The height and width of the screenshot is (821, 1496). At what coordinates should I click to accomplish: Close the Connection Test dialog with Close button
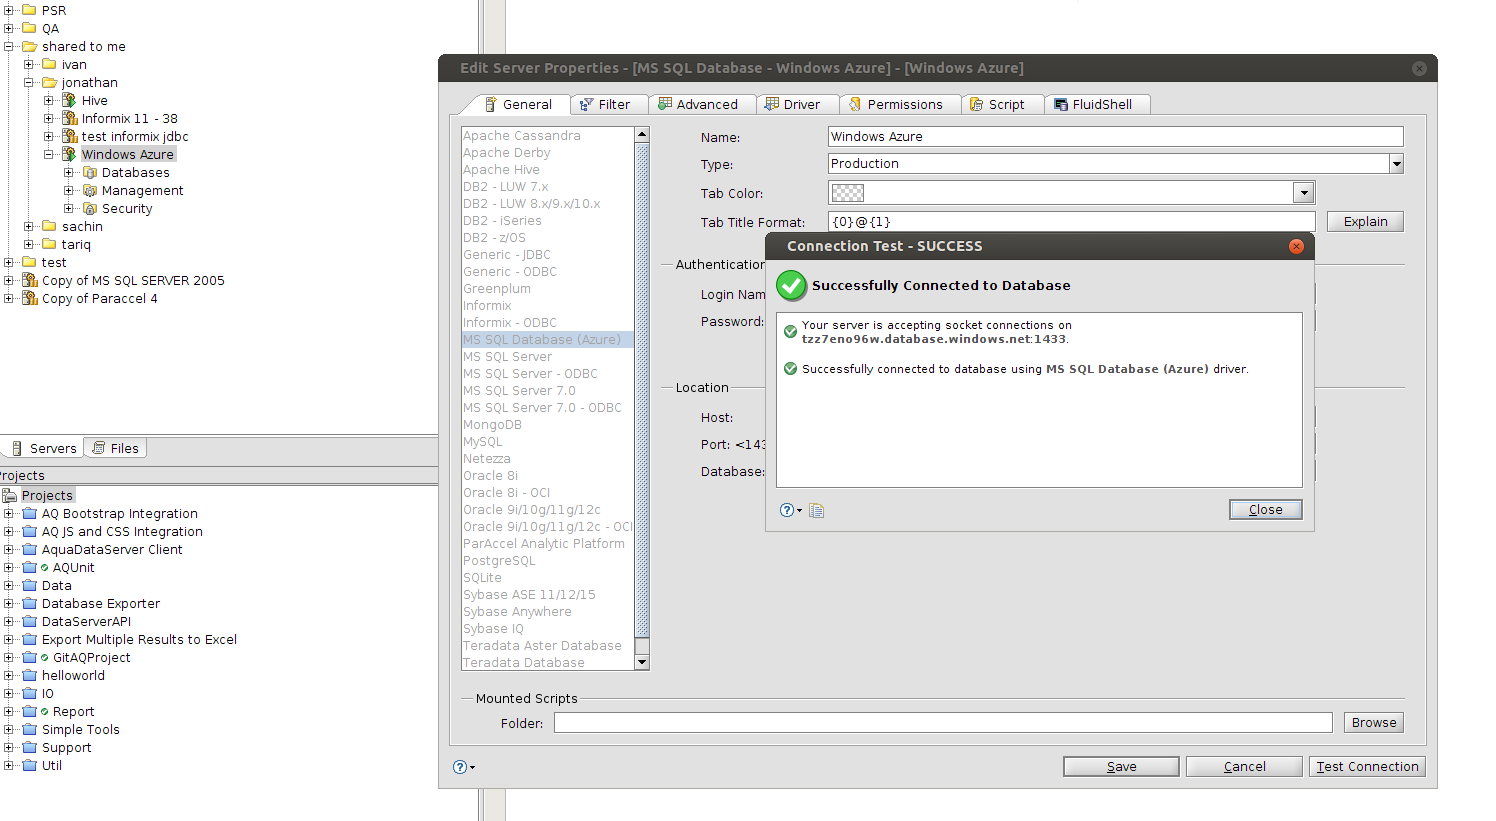pyautogui.click(x=1265, y=510)
